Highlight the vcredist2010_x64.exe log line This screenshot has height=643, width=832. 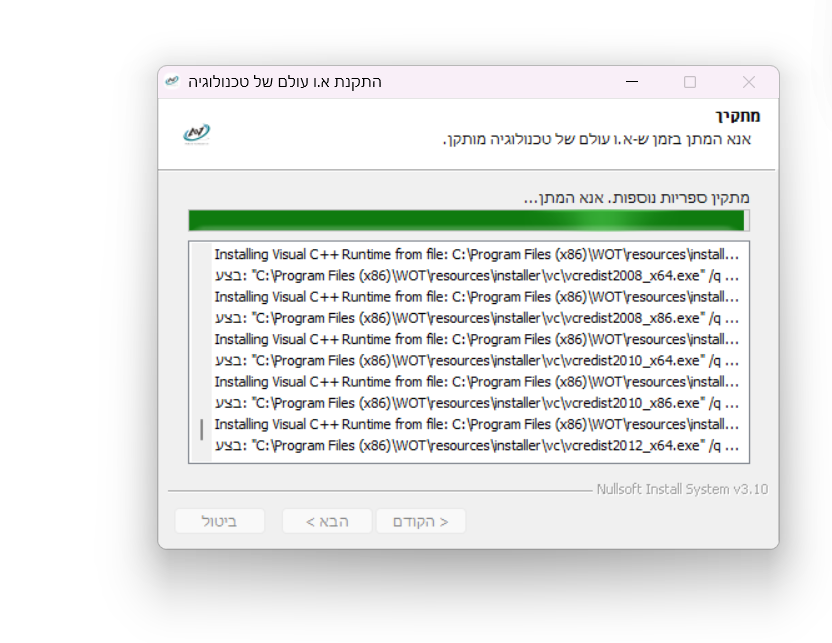point(476,360)
